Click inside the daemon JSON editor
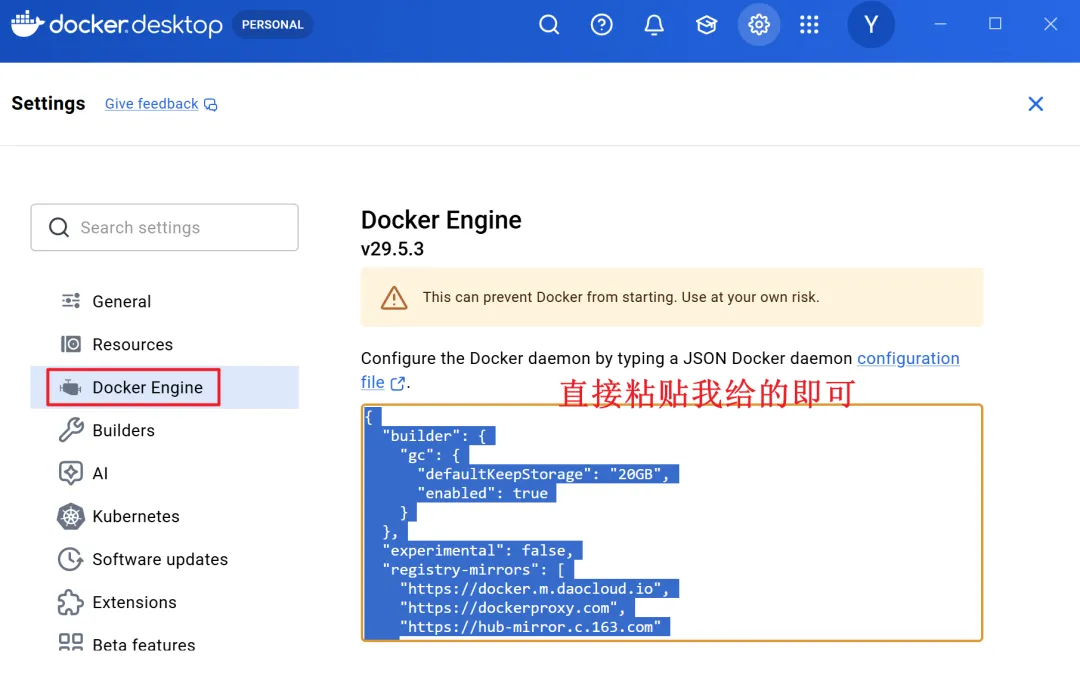This screenshot has height=700, width=1080. tap(672, 523)
